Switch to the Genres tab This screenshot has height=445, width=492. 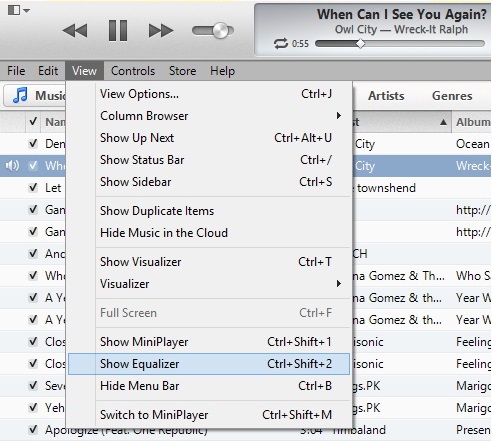coord(452,96)
